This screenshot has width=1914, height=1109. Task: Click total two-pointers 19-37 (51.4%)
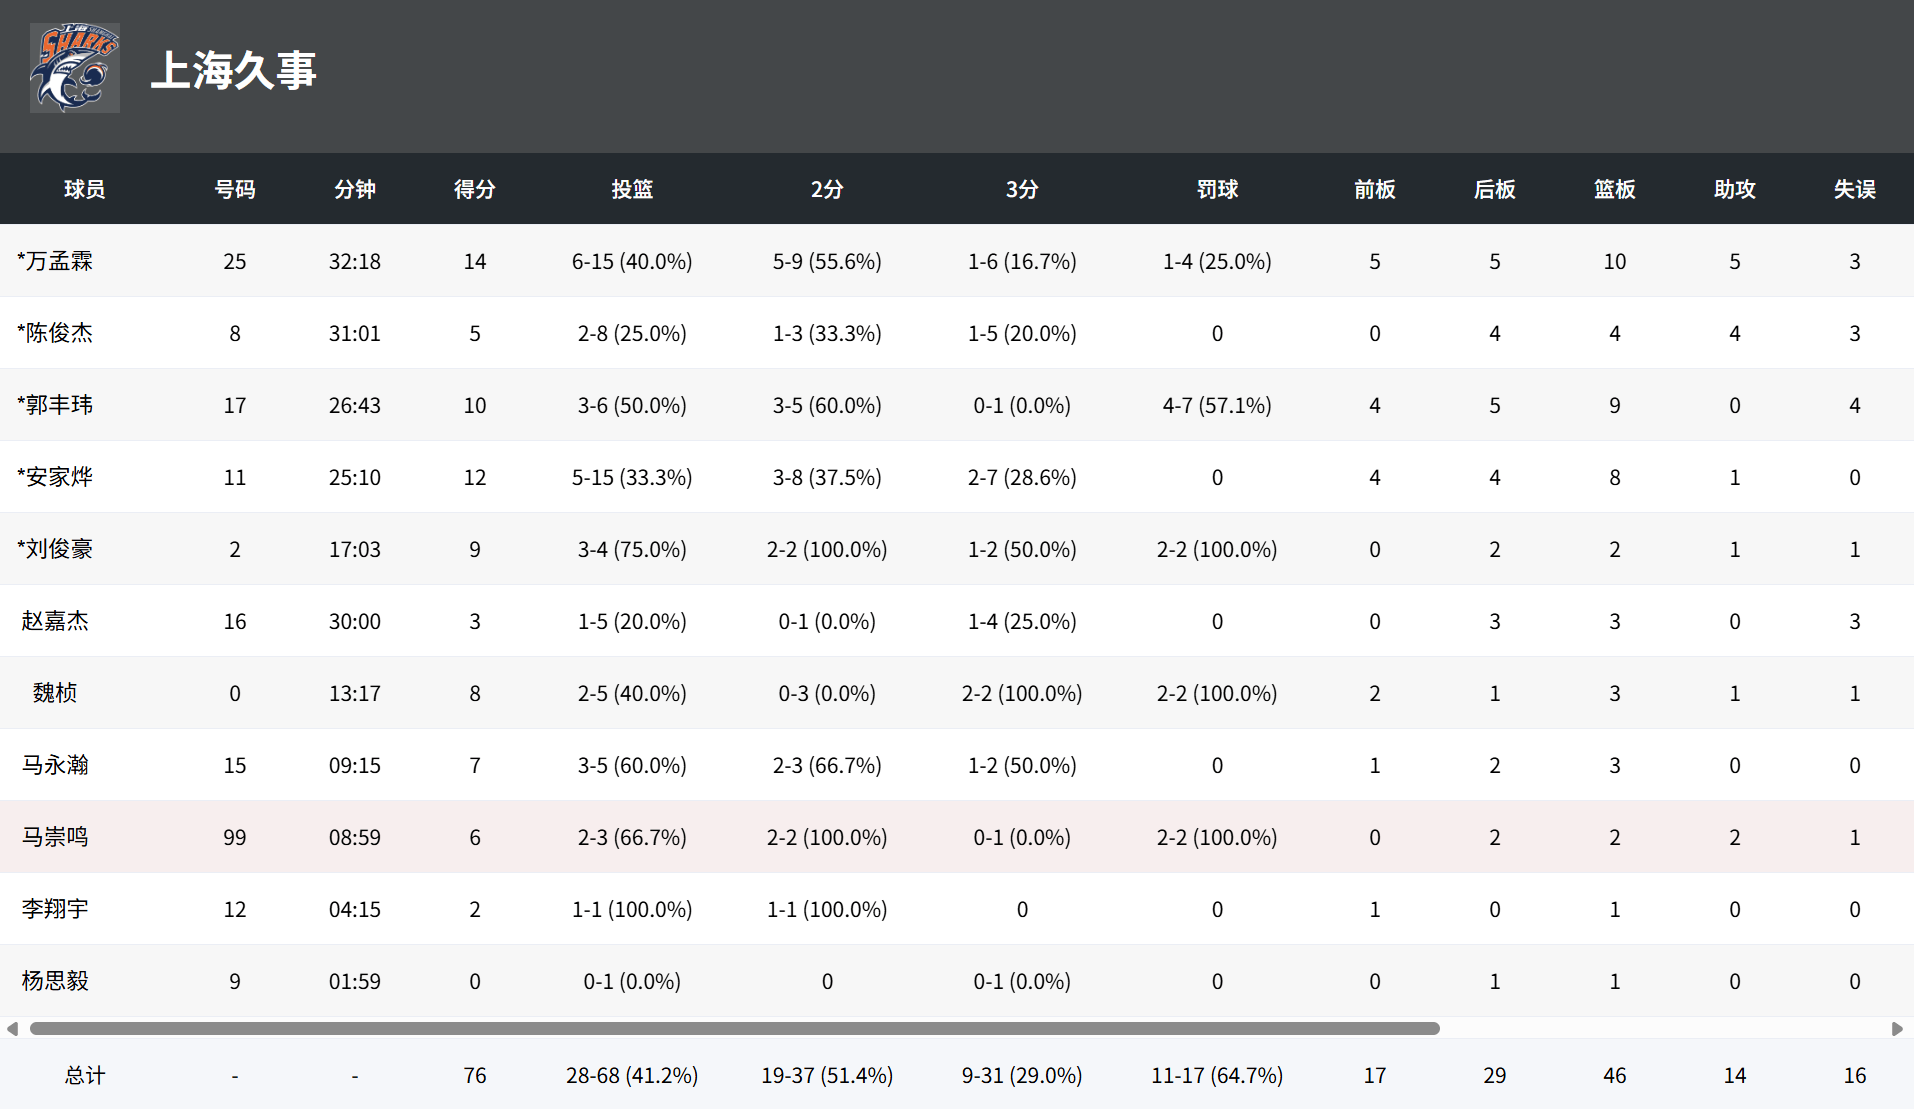(827, 1075)
